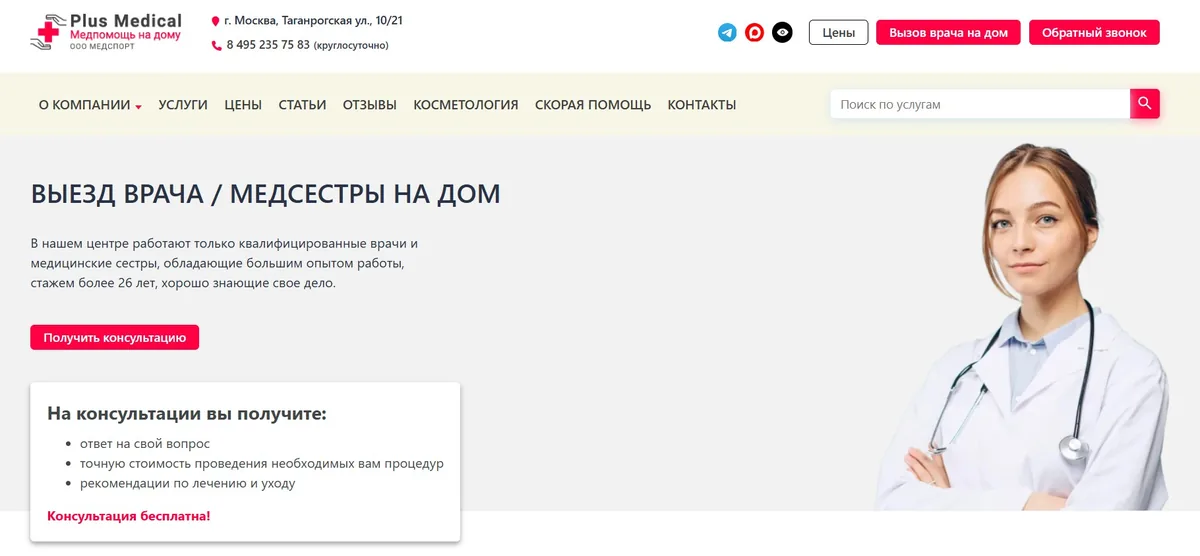Click the Обратный звонок button
Viewport: 1200px width, 556px height.
[1094, 32]
